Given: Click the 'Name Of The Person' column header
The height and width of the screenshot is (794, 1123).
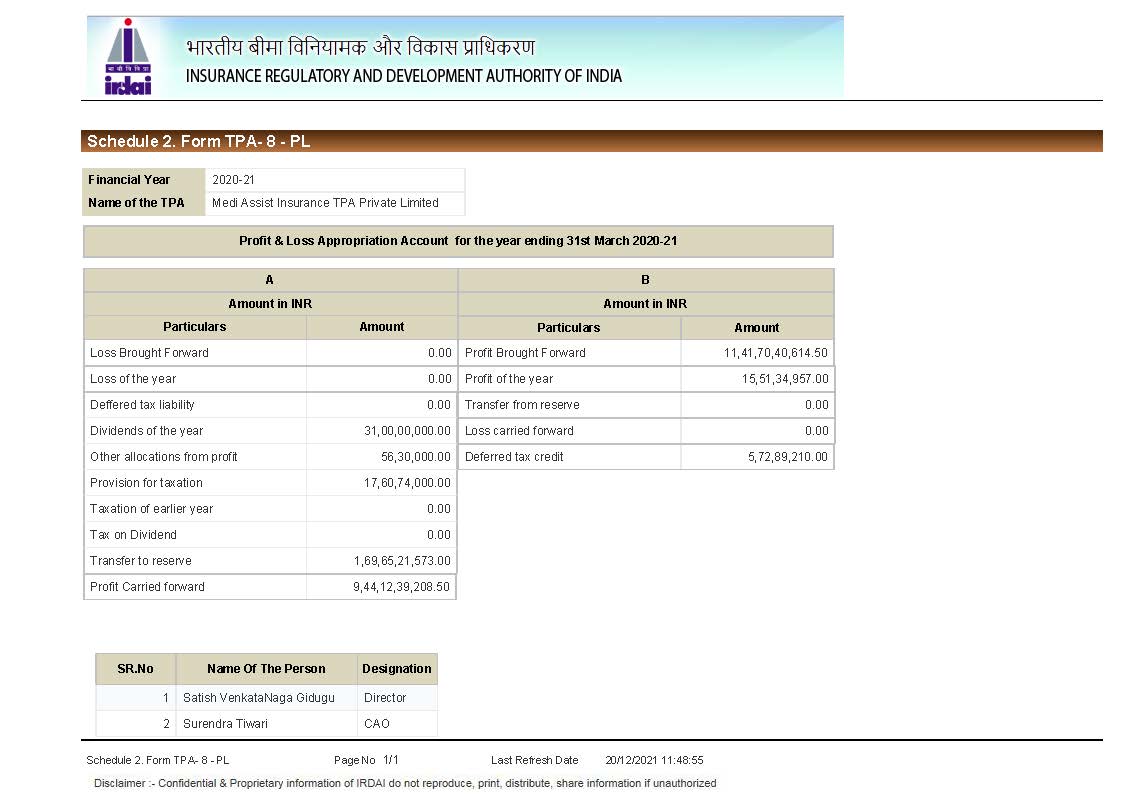Looking at the screenshot, I should 266,669.
